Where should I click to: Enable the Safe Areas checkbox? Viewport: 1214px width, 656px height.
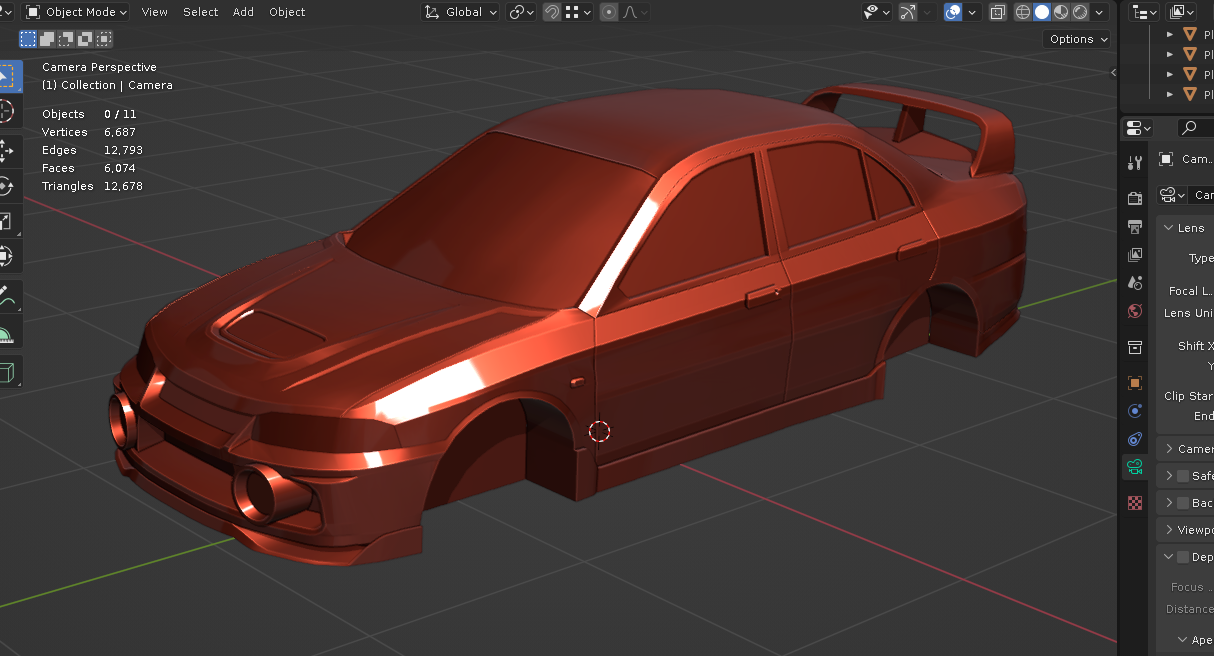click(1183, 476)
